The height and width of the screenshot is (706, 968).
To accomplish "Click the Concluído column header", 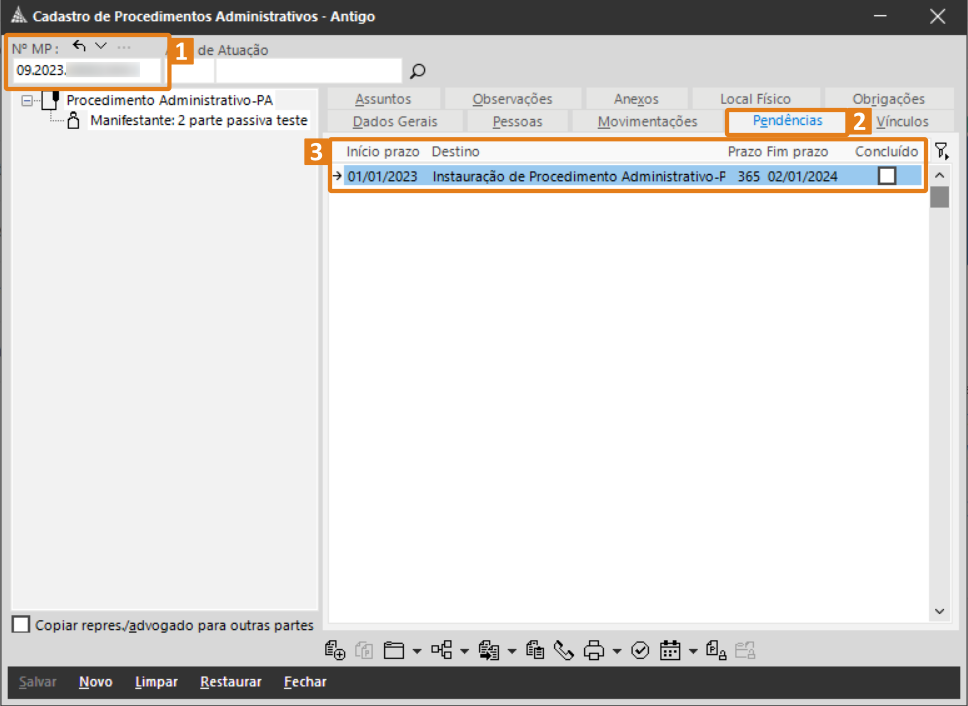I will (887, 152).
